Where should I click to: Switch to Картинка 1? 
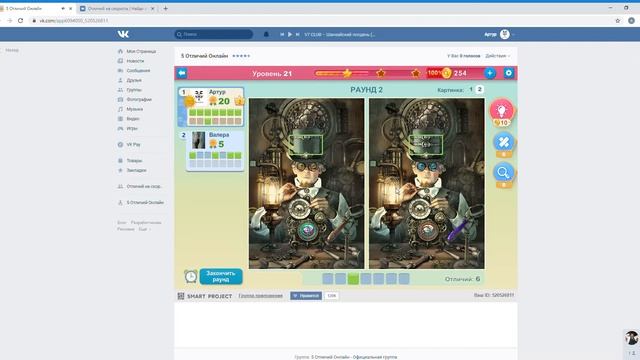tap(471, 89)
